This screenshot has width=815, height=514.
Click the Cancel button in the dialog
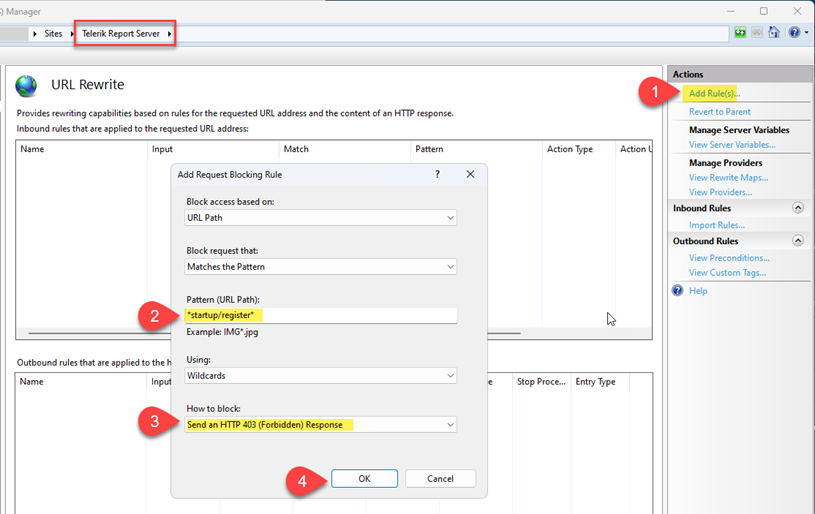point(440,479)
